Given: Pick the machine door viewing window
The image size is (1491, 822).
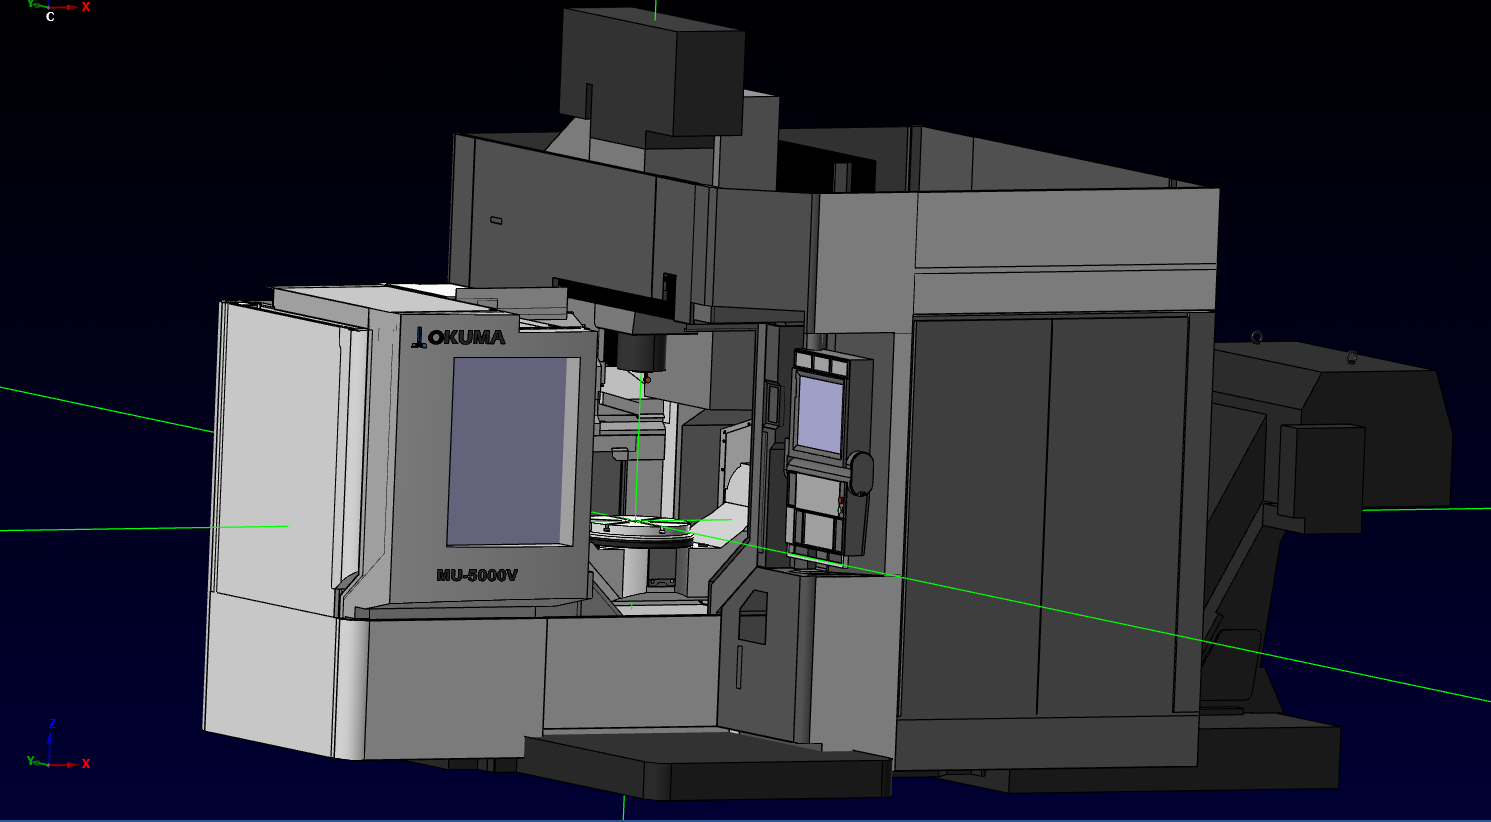Looking at the screenshot, I should point(513,451).
